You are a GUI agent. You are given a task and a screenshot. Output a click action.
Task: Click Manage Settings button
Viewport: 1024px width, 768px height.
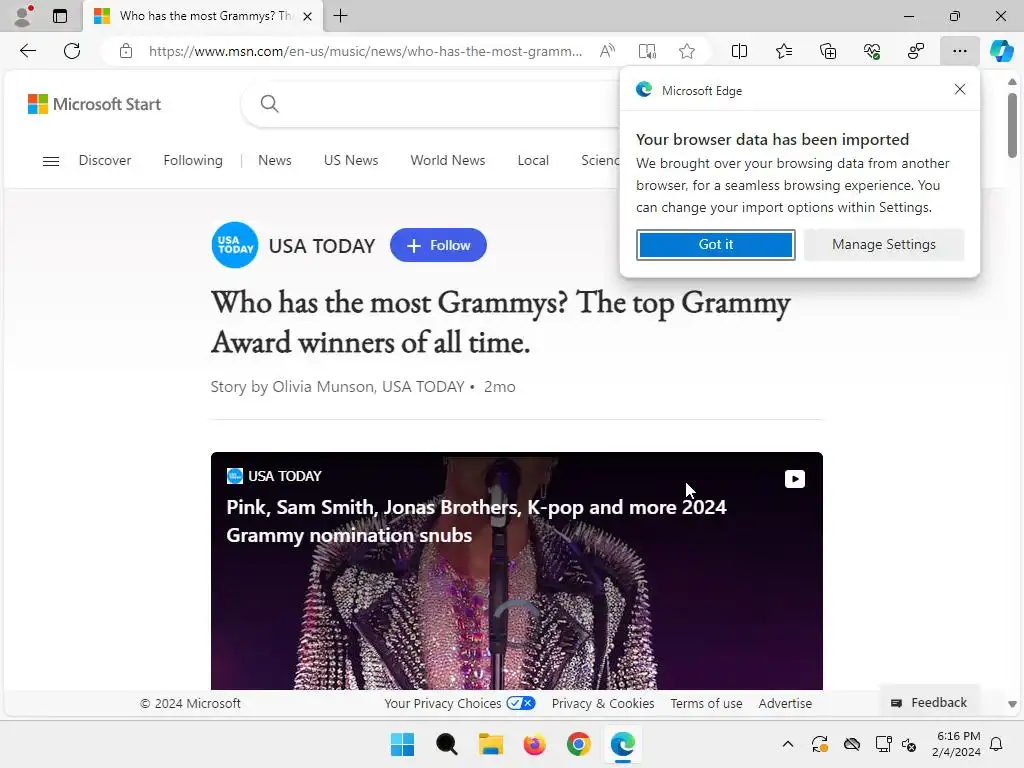pyautogui.click(x=884, y=245)
